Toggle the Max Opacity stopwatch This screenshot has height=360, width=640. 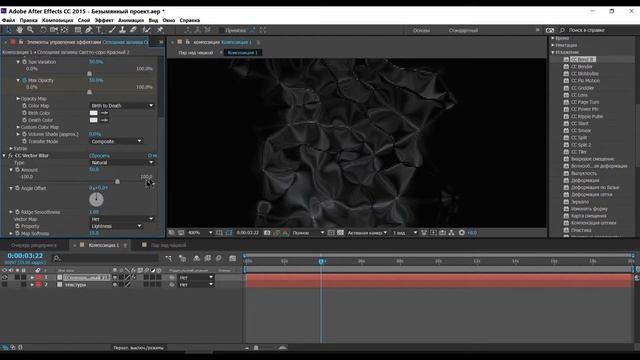24,80
